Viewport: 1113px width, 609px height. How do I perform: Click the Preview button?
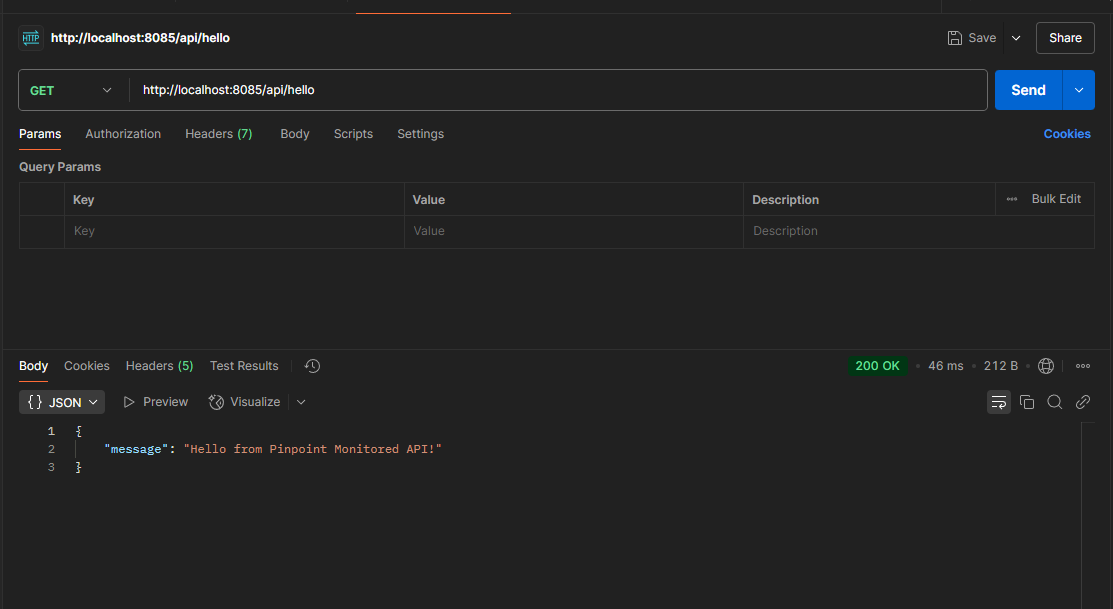[155, 402]
